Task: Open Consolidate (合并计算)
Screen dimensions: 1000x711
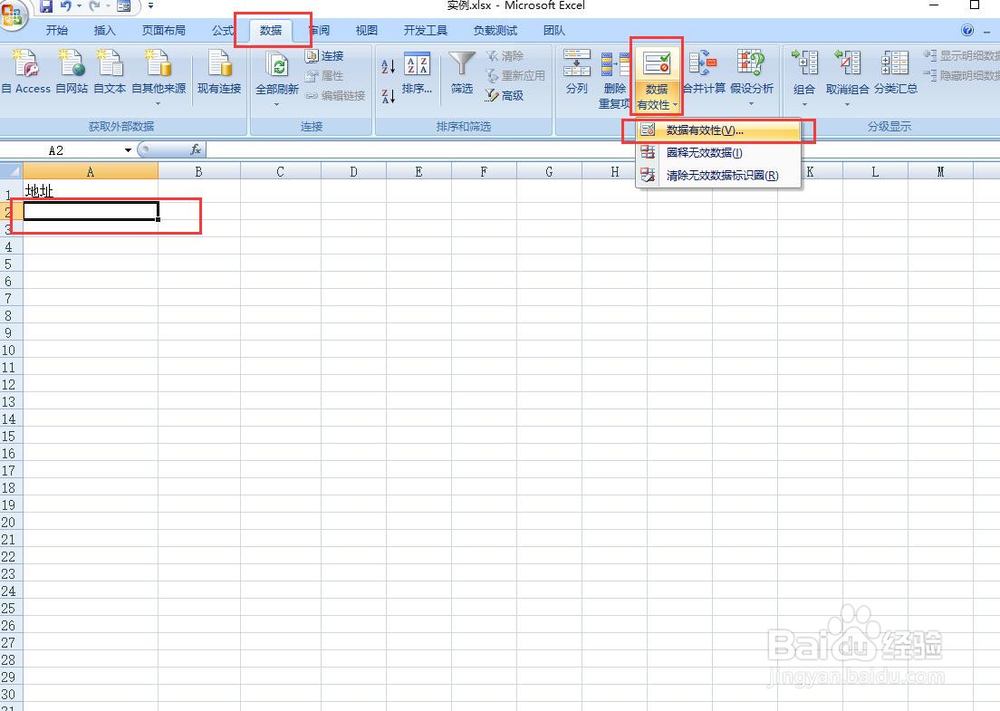Action: pos(703,73)
